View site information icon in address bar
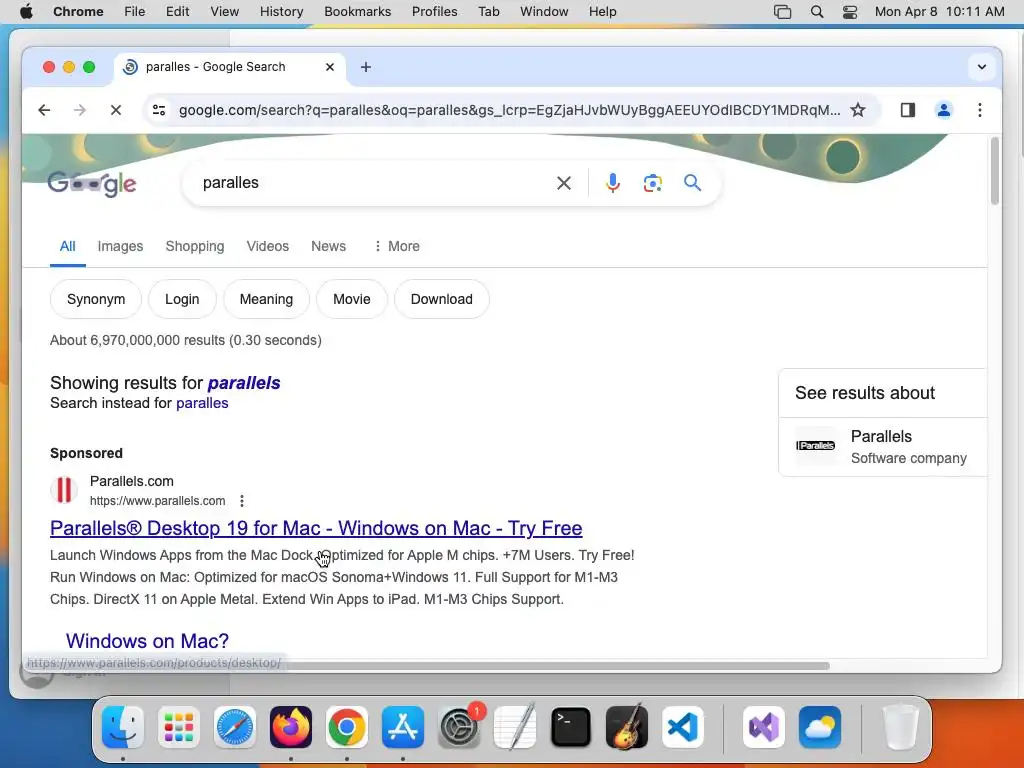Viewport: 1024px width, 768px height. (159, 110)
